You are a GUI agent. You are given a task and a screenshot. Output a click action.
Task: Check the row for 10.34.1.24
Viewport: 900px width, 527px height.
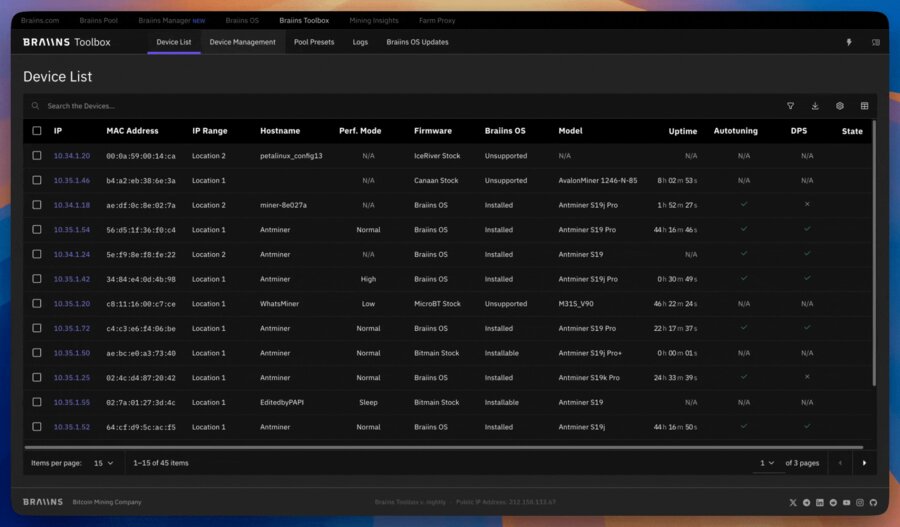tap(37, 254)
